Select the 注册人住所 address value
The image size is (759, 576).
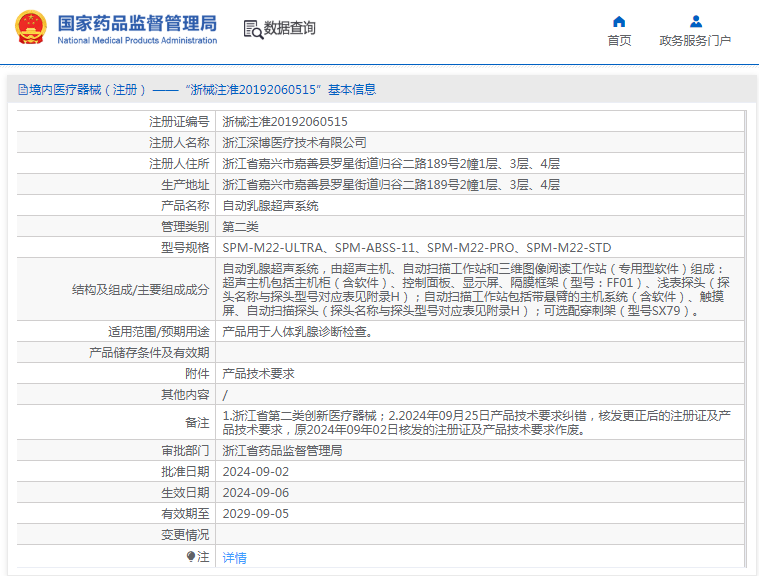coord(391,164)
